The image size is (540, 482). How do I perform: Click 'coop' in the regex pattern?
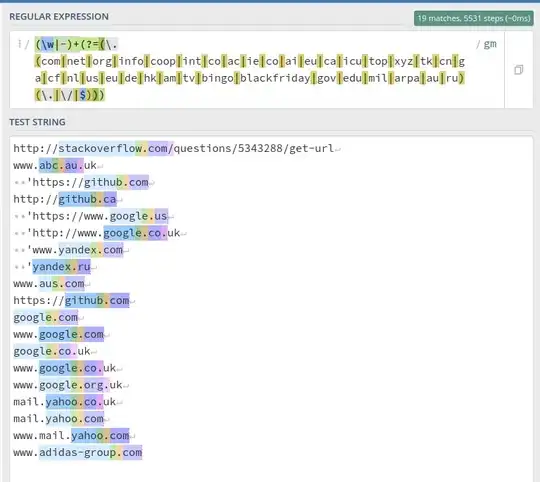tap(163, 61)
